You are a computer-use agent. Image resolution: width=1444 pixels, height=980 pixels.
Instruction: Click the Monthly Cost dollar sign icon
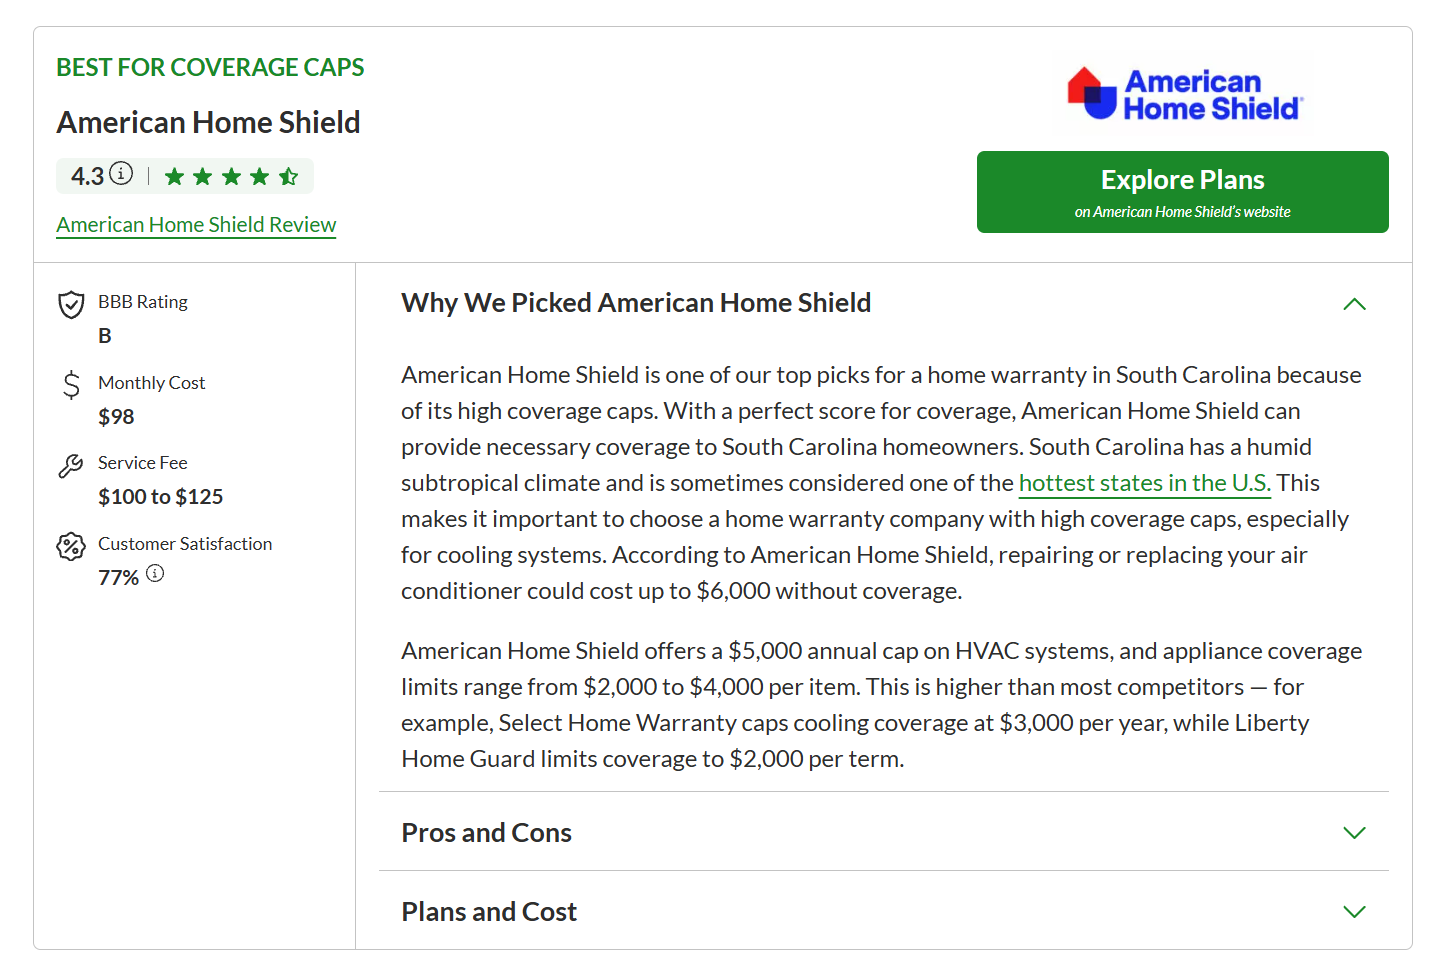click(x=71, y=385)
